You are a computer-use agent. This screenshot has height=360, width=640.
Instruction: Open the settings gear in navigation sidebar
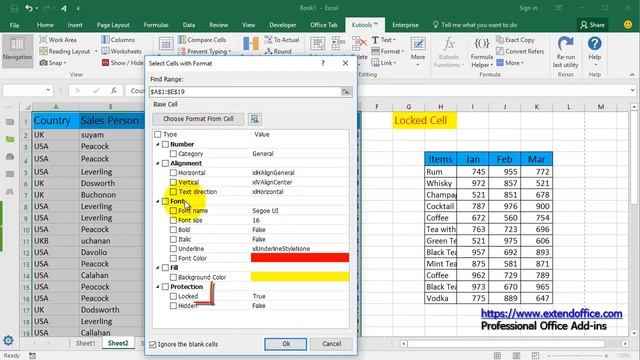(x=8, y=340)
